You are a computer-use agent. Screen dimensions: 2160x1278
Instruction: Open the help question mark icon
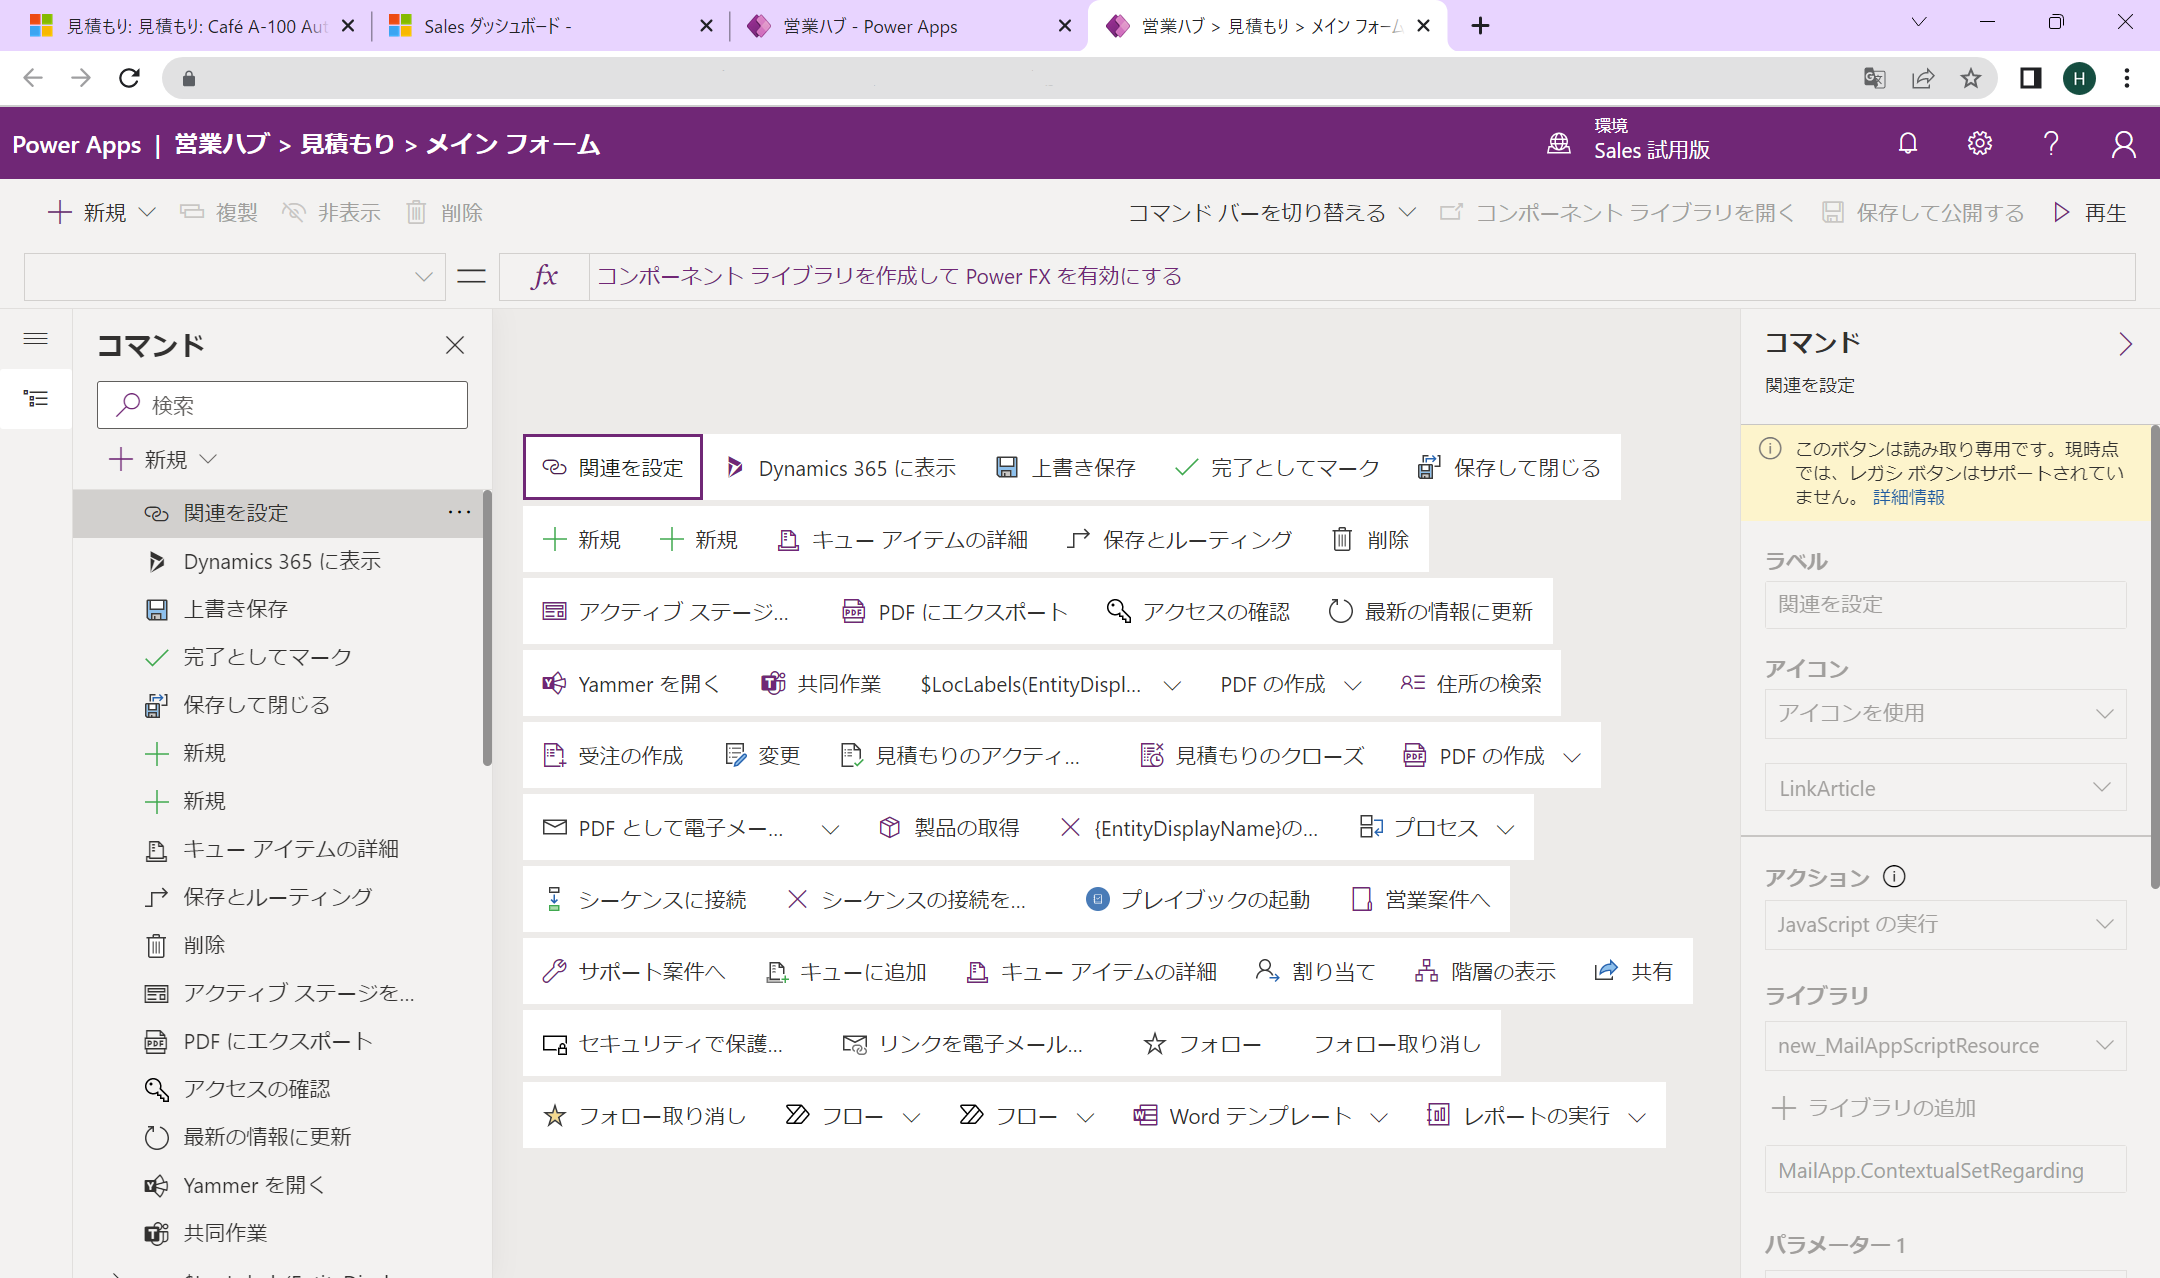pyautogui.click(x=2051, y=144)
